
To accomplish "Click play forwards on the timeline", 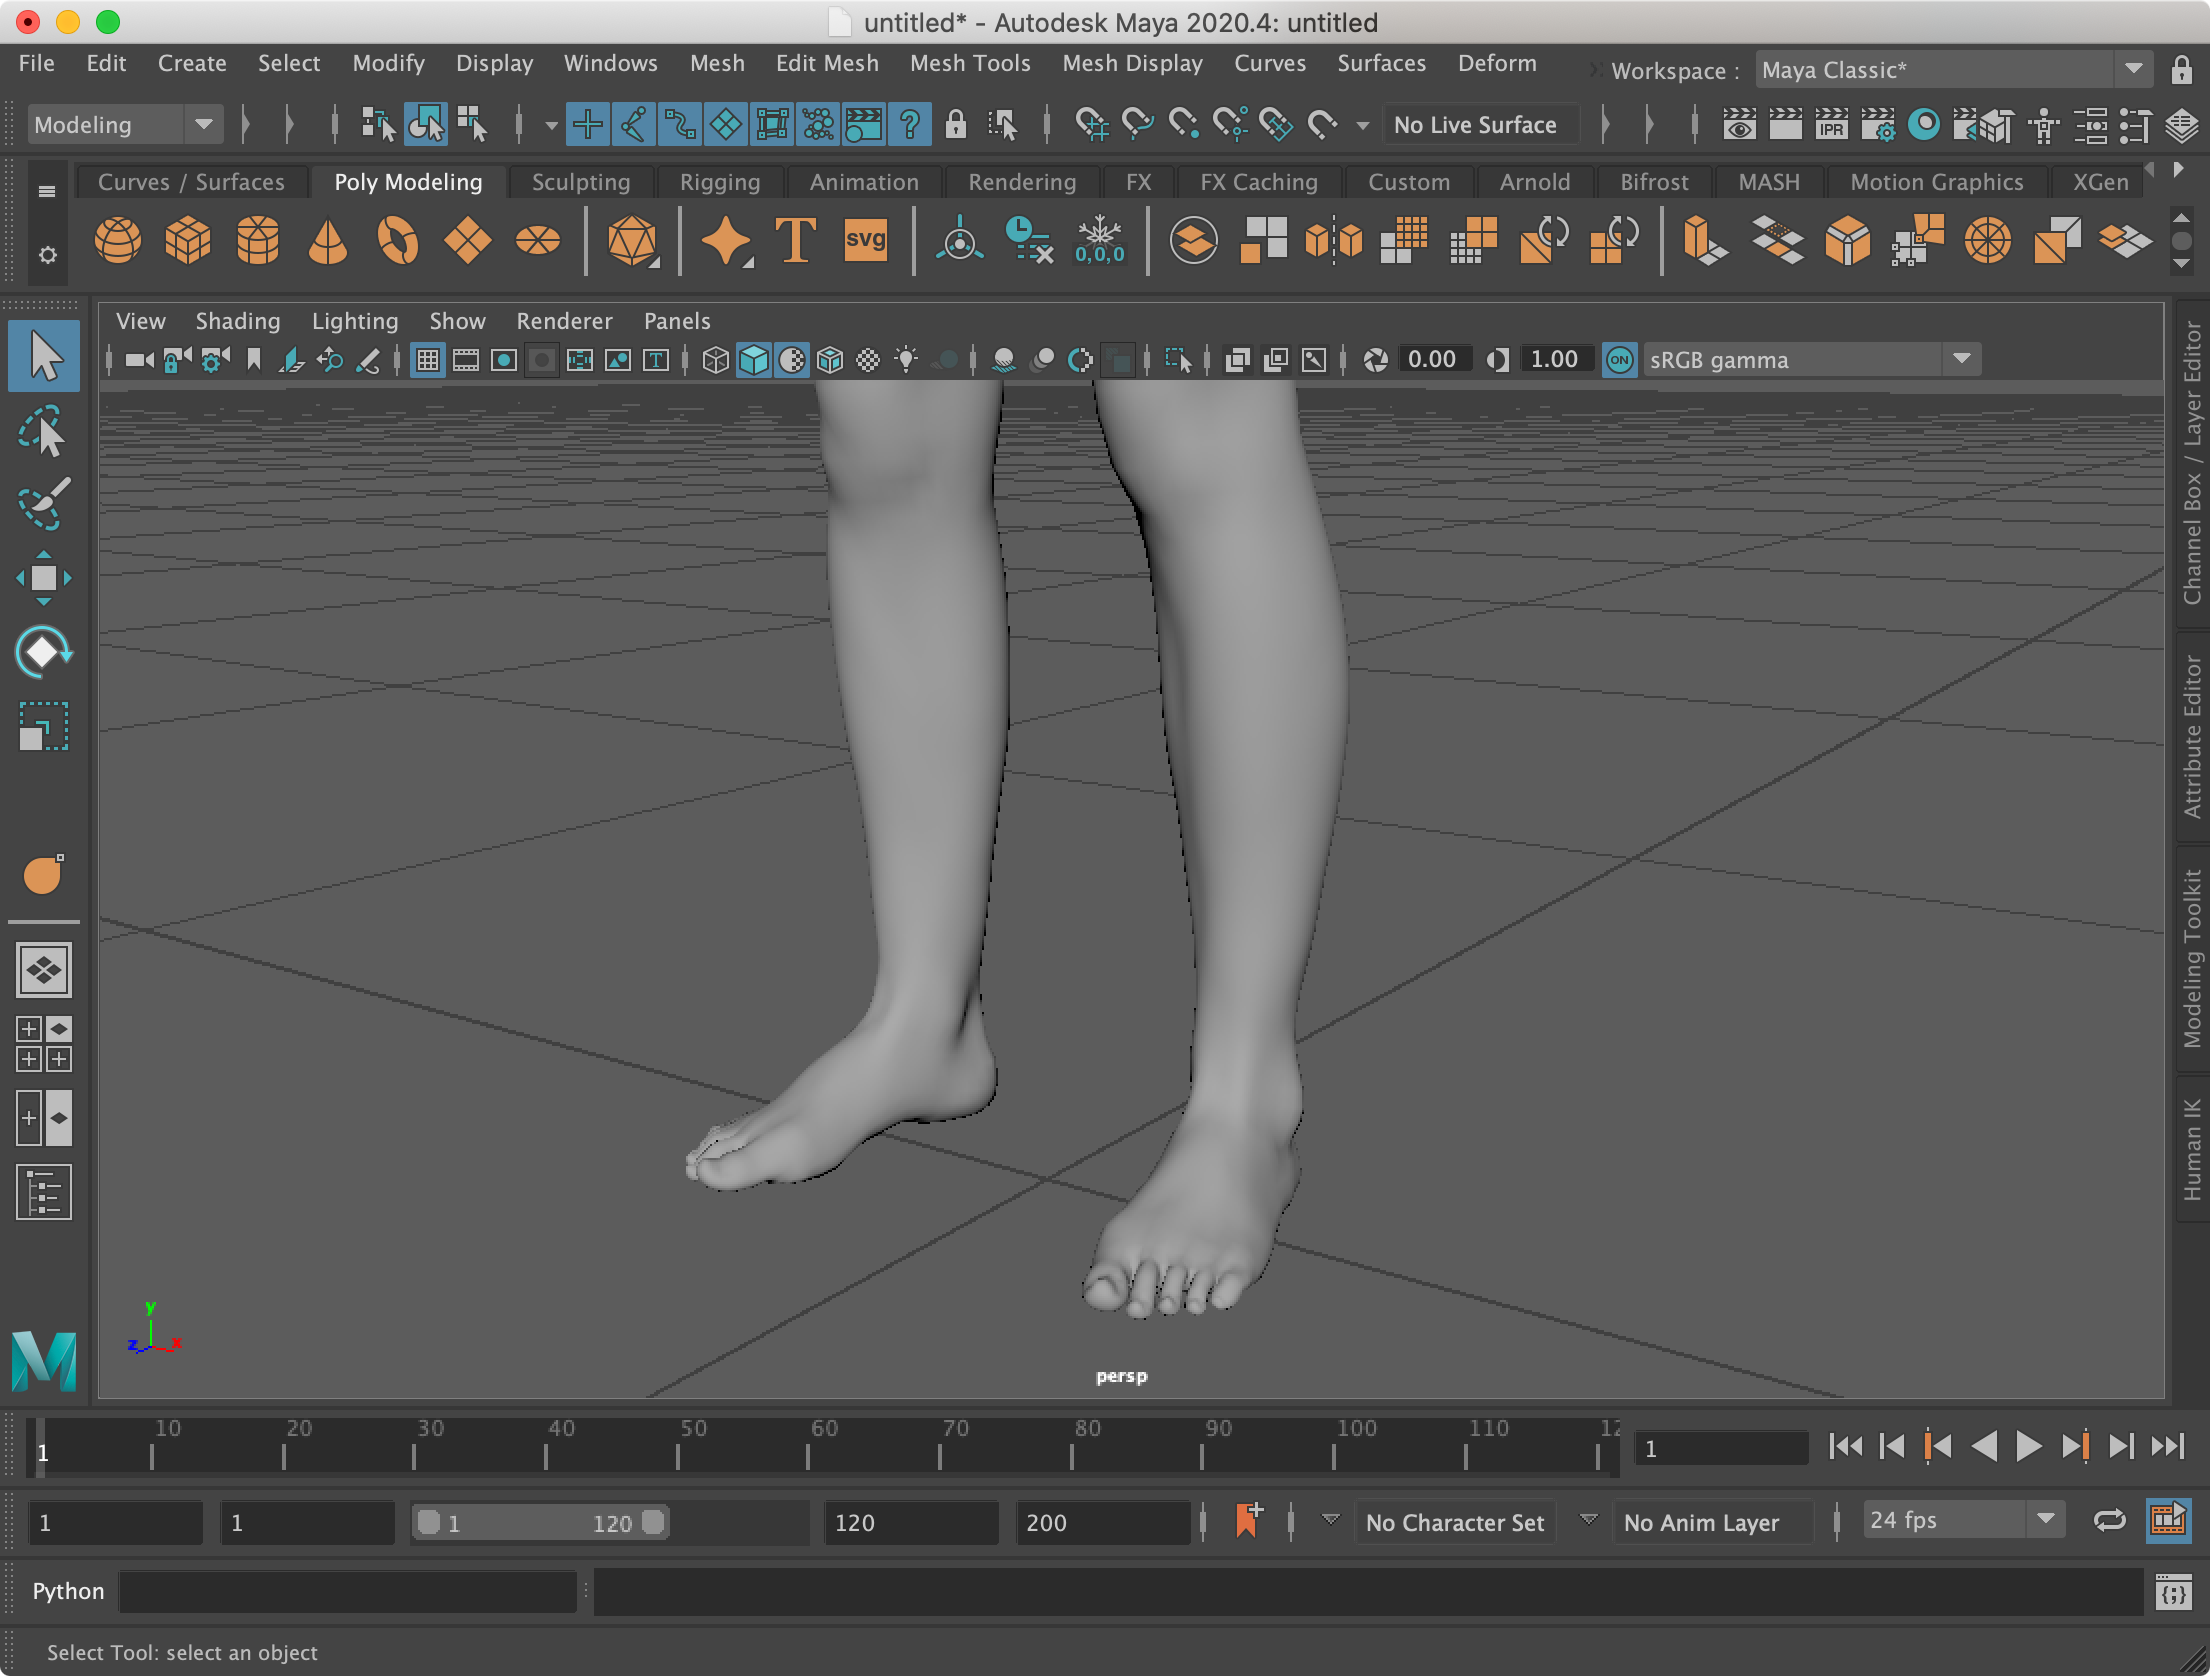I will (x=2028, y=1446).
